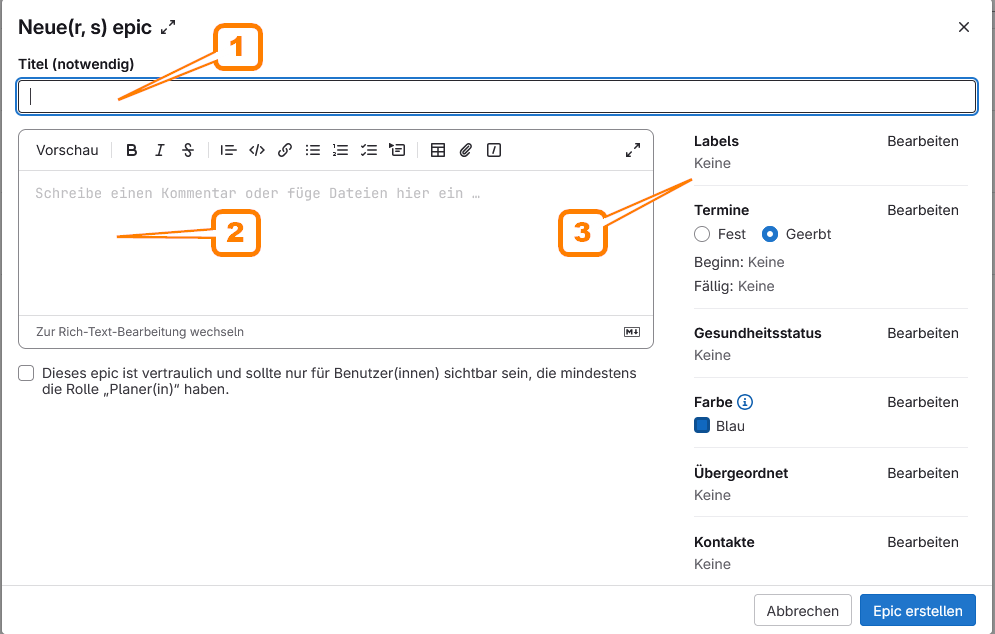Apply strikethrough formatting
This screenshot has width=995, height=634.
(x=188, y=150)
